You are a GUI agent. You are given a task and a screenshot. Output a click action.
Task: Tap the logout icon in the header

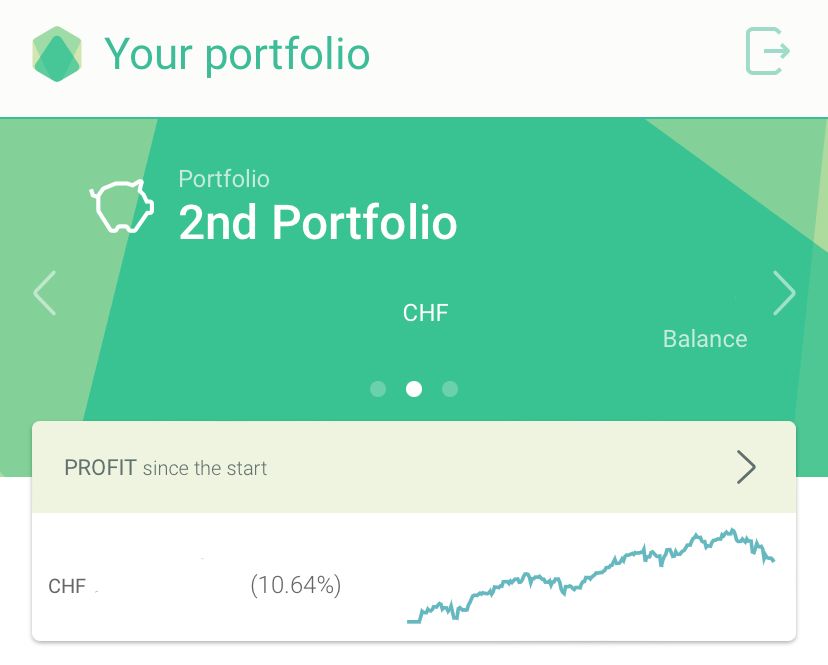(x=767, y=51)
